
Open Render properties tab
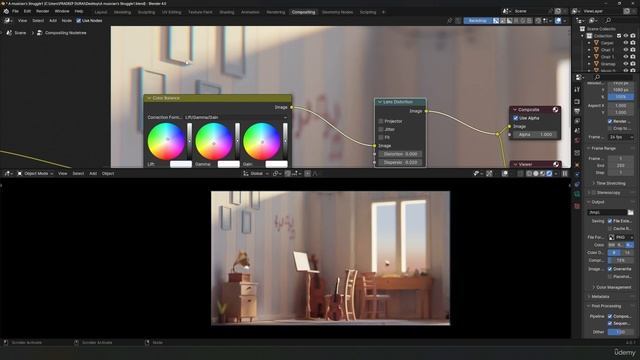[577, 101]
